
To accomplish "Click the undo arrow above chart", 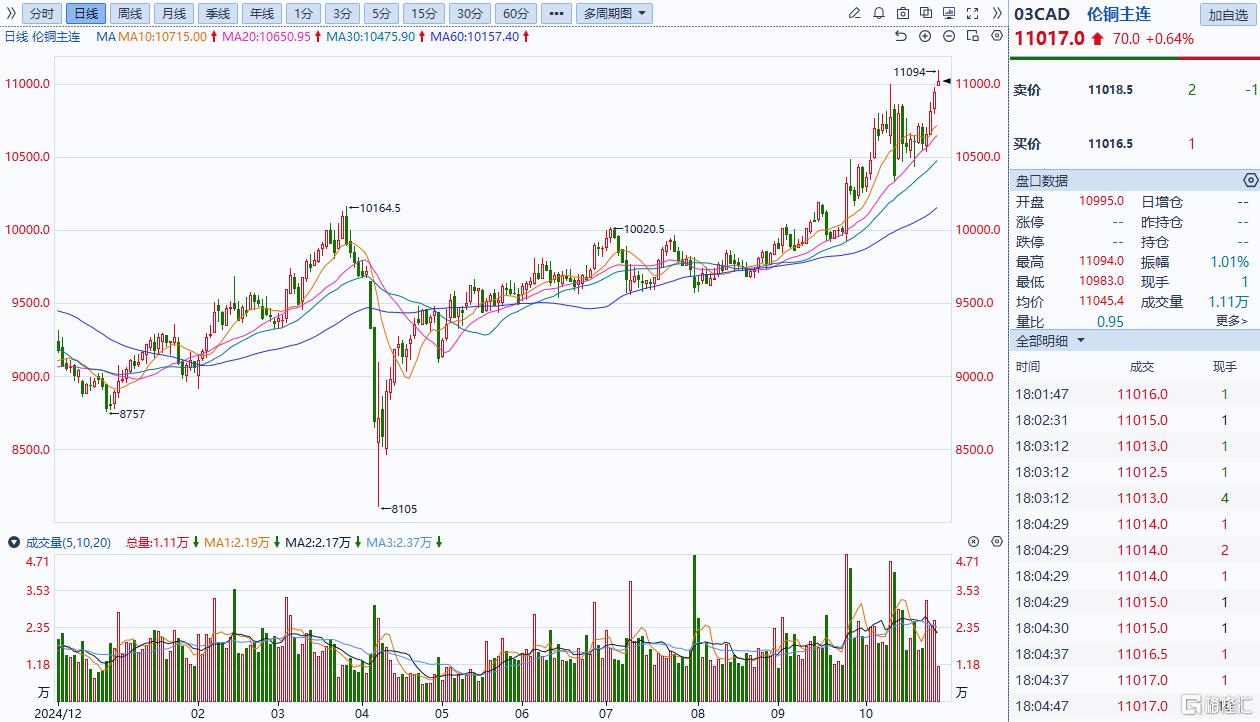I will tap(900, 36).
